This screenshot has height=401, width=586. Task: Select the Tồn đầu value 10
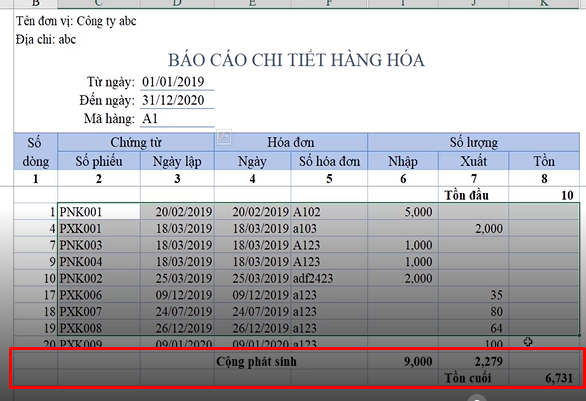pos(544,195)
